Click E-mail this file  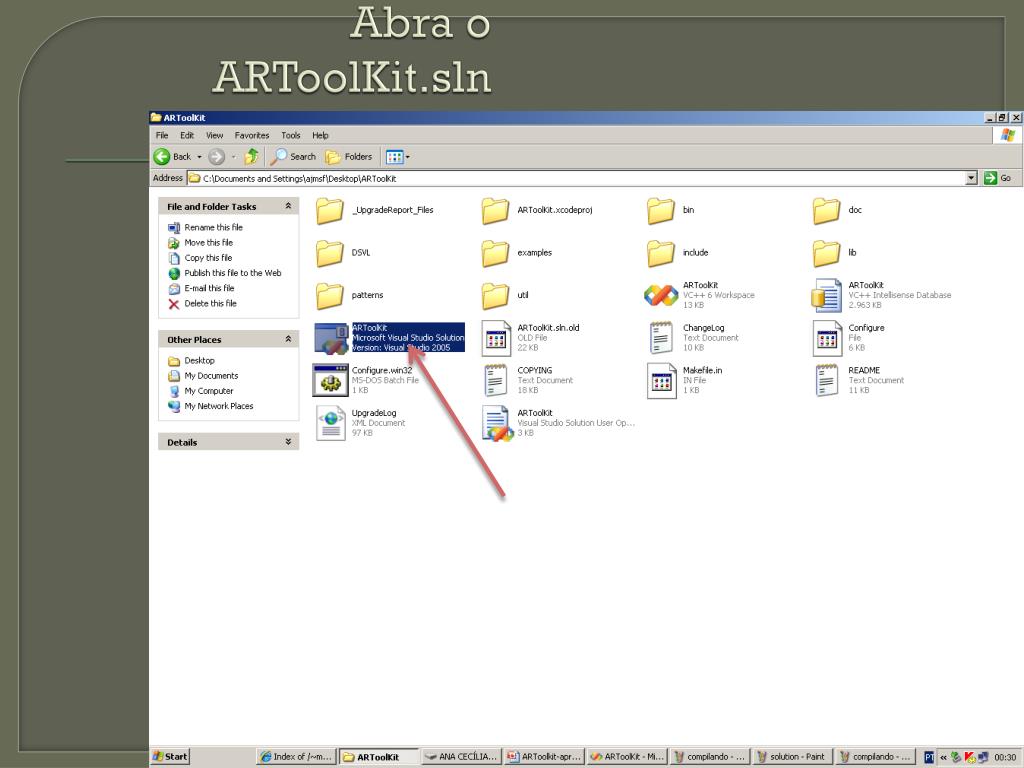[201, 288]
